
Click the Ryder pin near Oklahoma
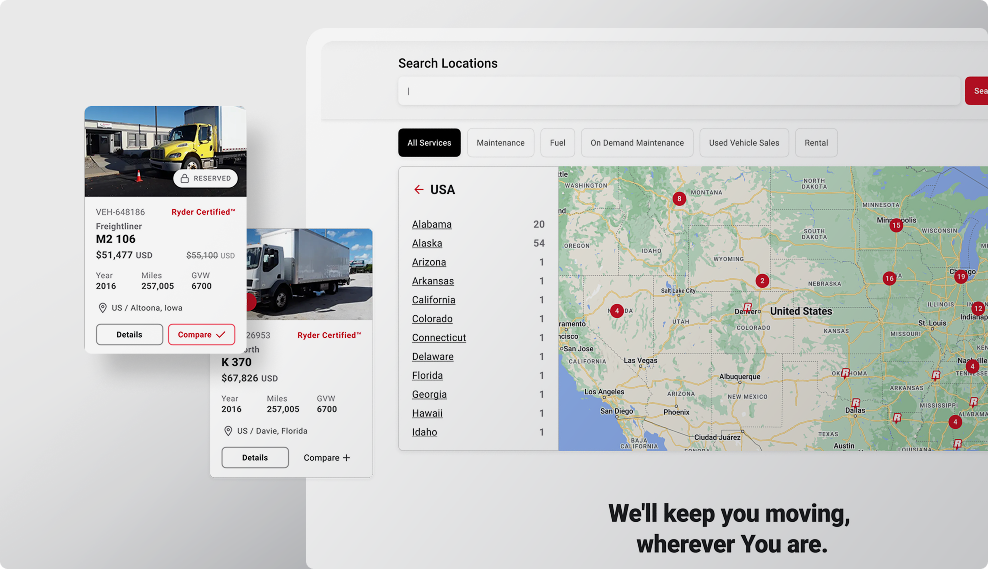[846, 373]
